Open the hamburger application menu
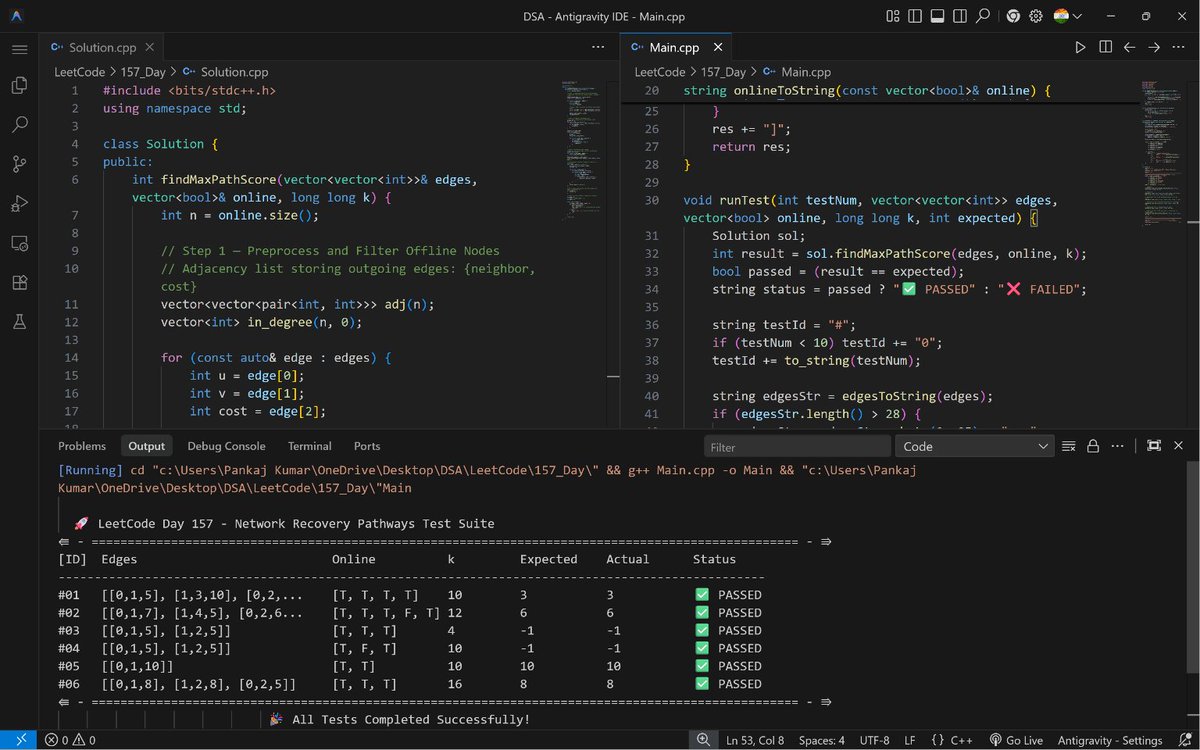This screenshot has height=750, width=1200. pos(19,49)
